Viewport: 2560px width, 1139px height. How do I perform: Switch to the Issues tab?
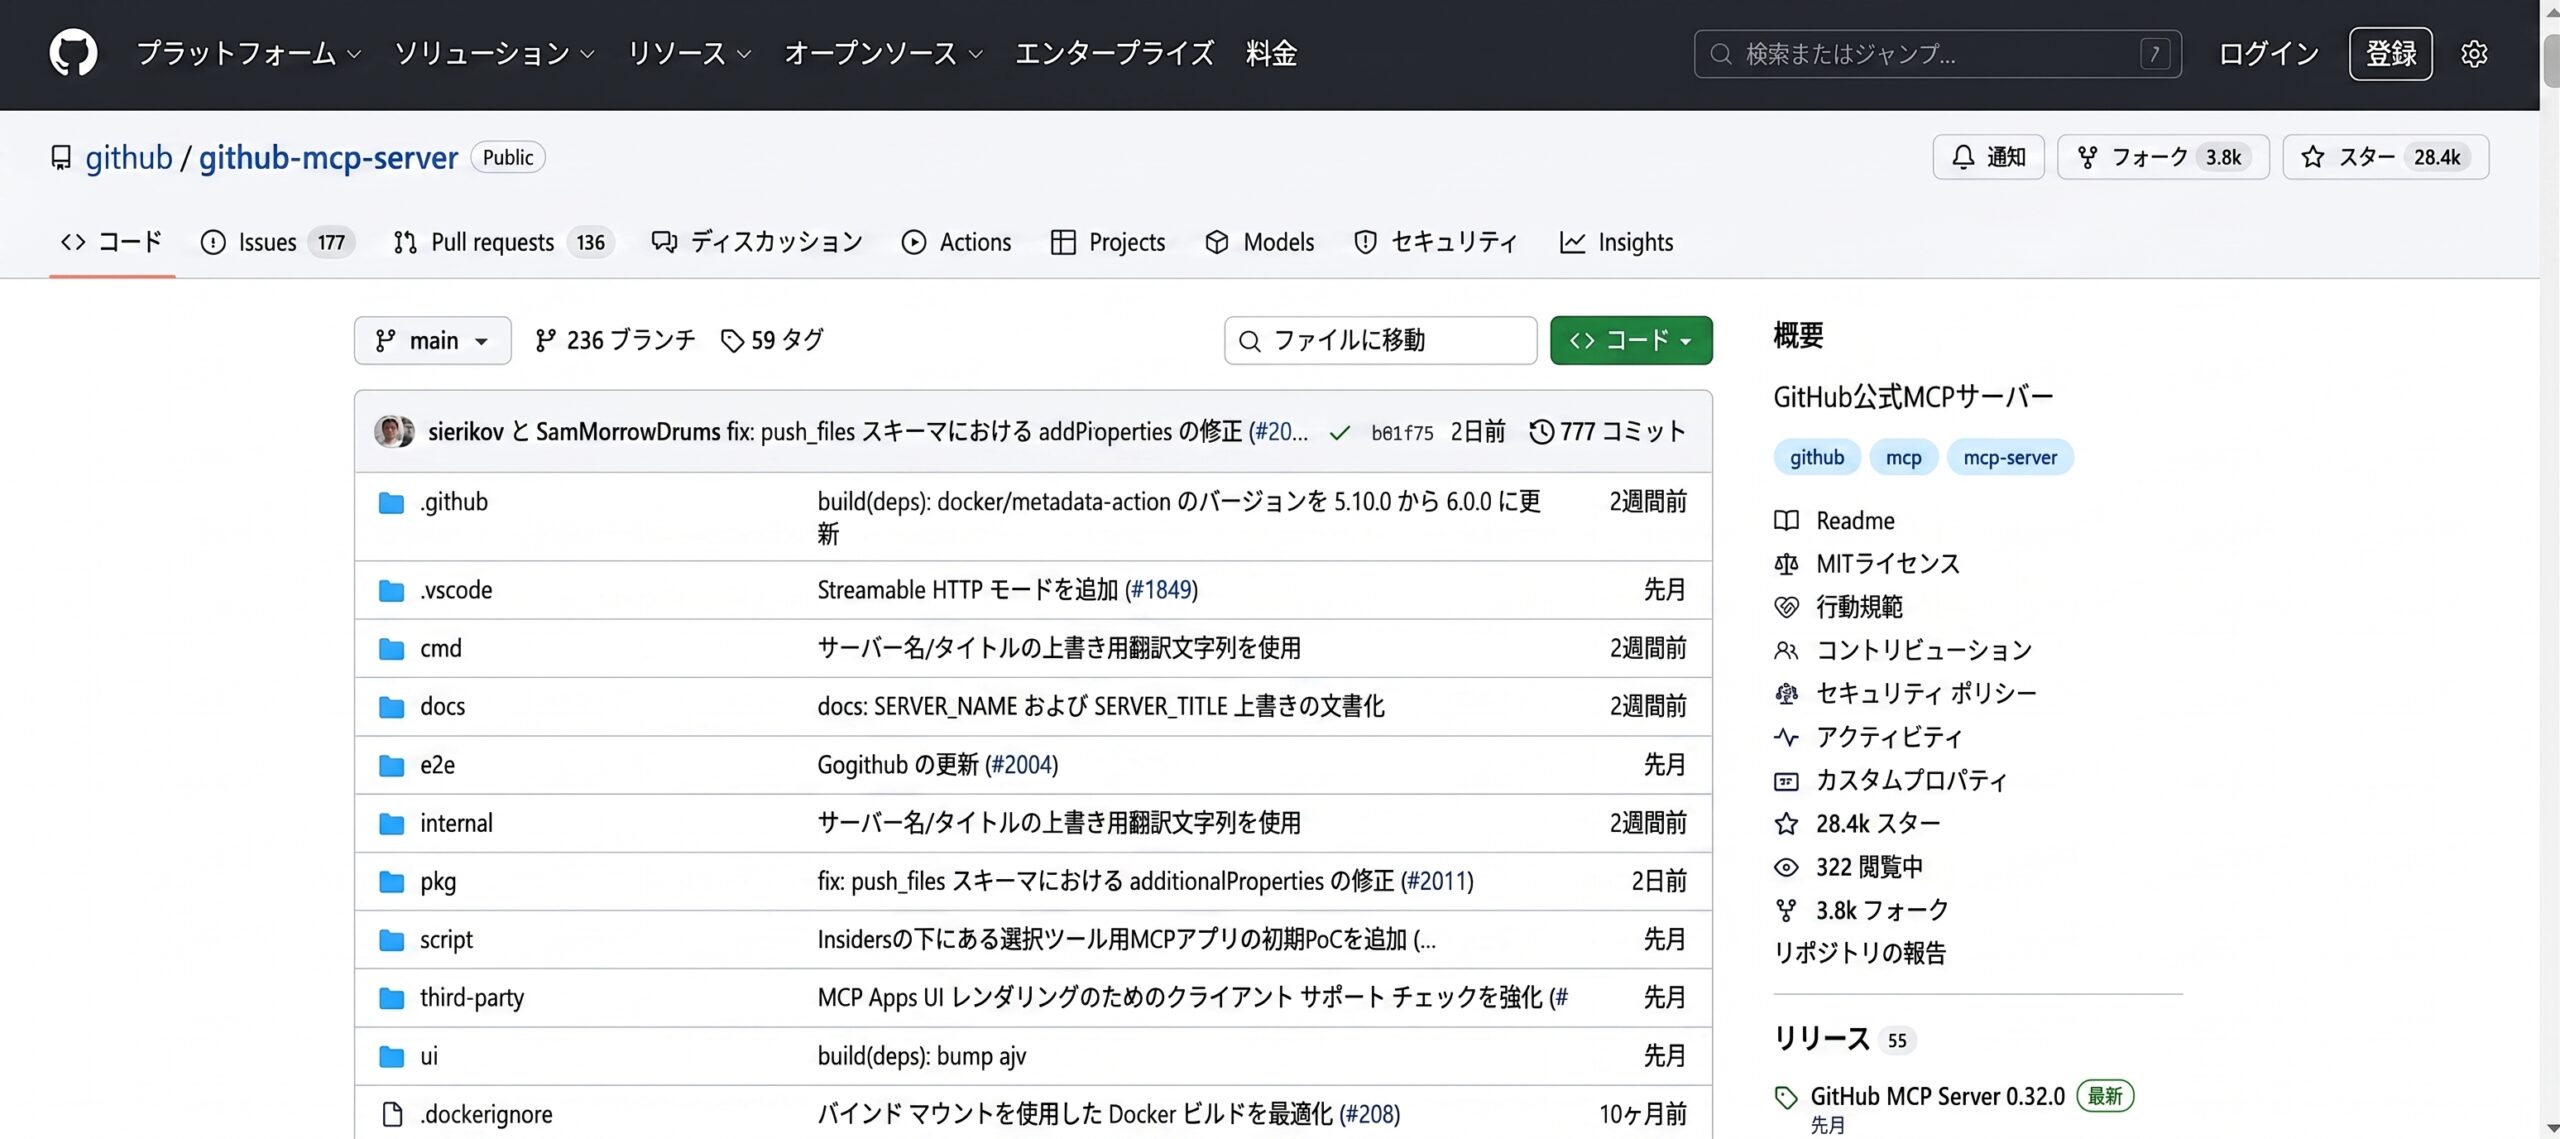click(x=277, y=242)
